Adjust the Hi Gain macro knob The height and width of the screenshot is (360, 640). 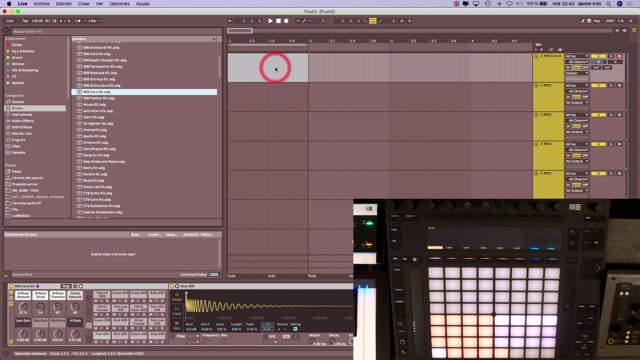click(75, 333)
